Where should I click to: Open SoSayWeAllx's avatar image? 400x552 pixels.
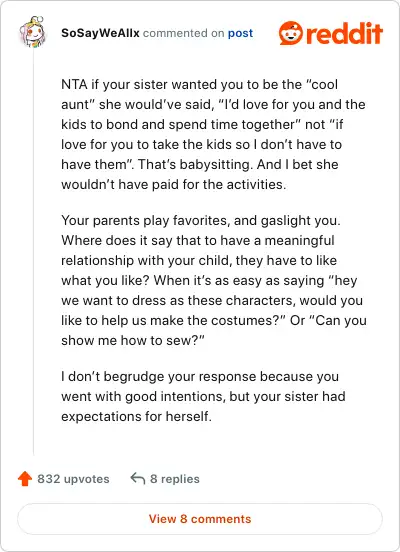[x=32, y=32]
